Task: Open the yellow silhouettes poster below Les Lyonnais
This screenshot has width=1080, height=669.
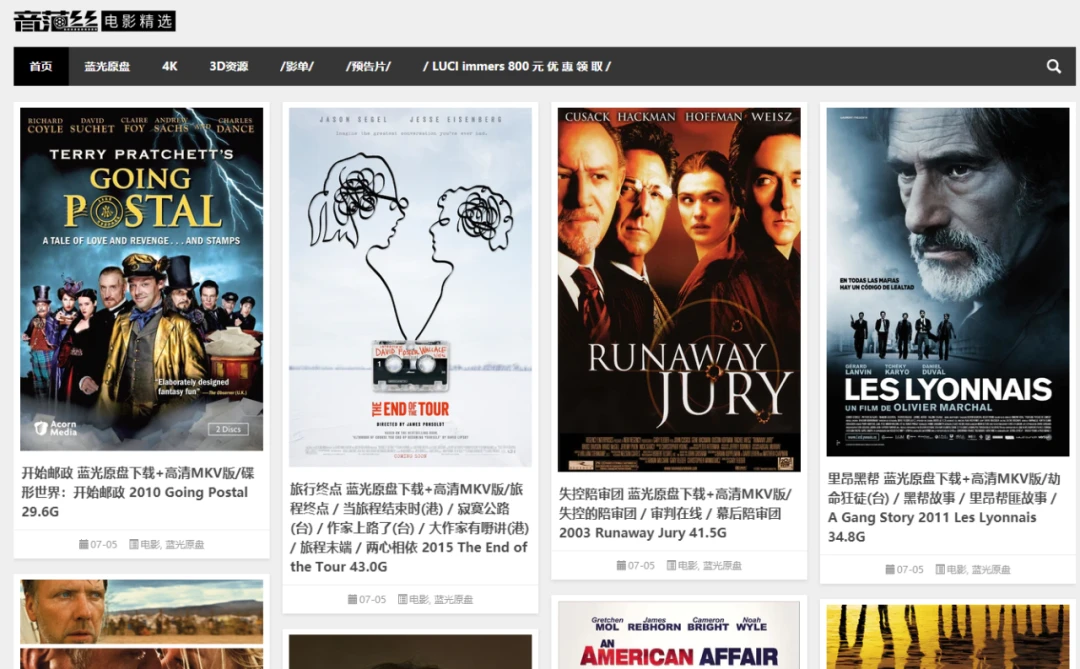Action: 948,637
